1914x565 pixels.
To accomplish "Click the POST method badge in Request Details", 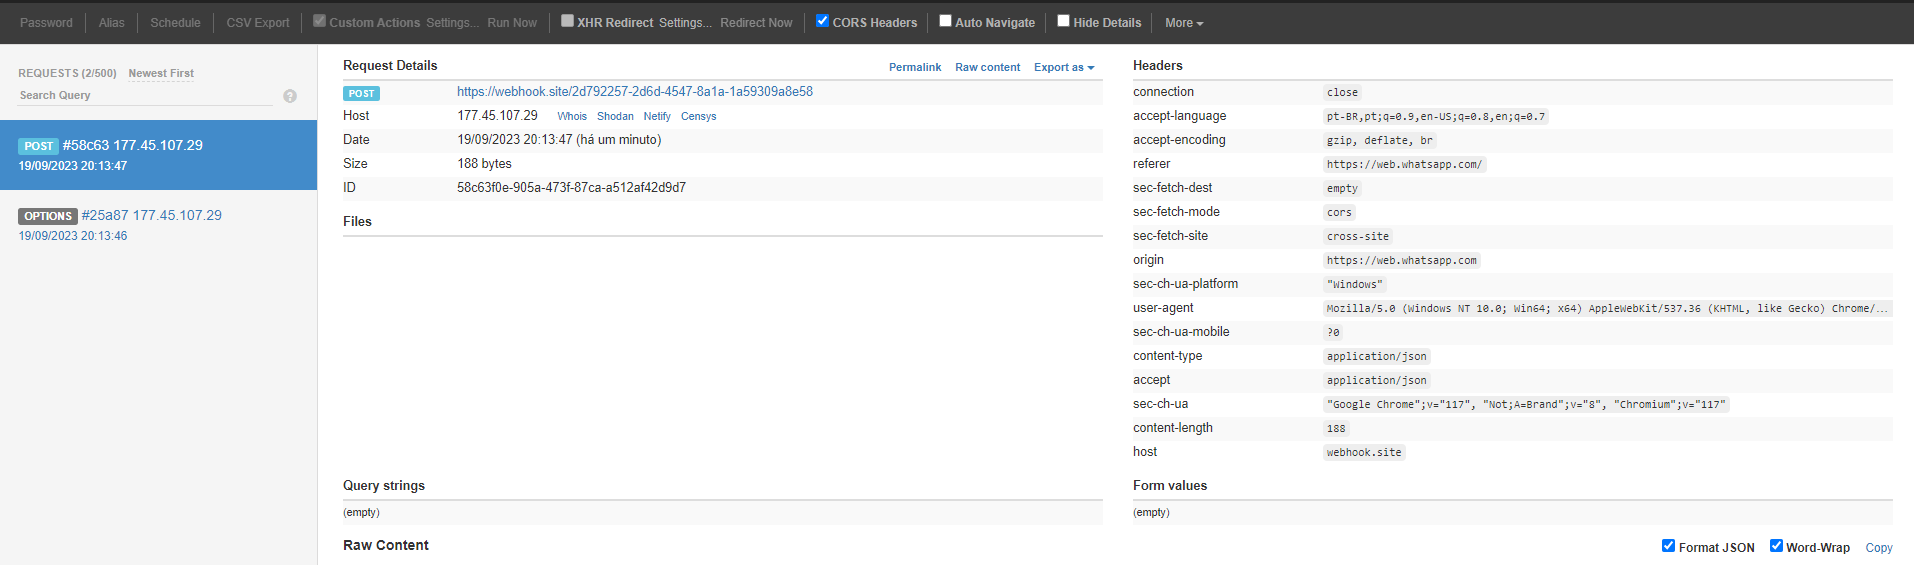I will 362,93.
